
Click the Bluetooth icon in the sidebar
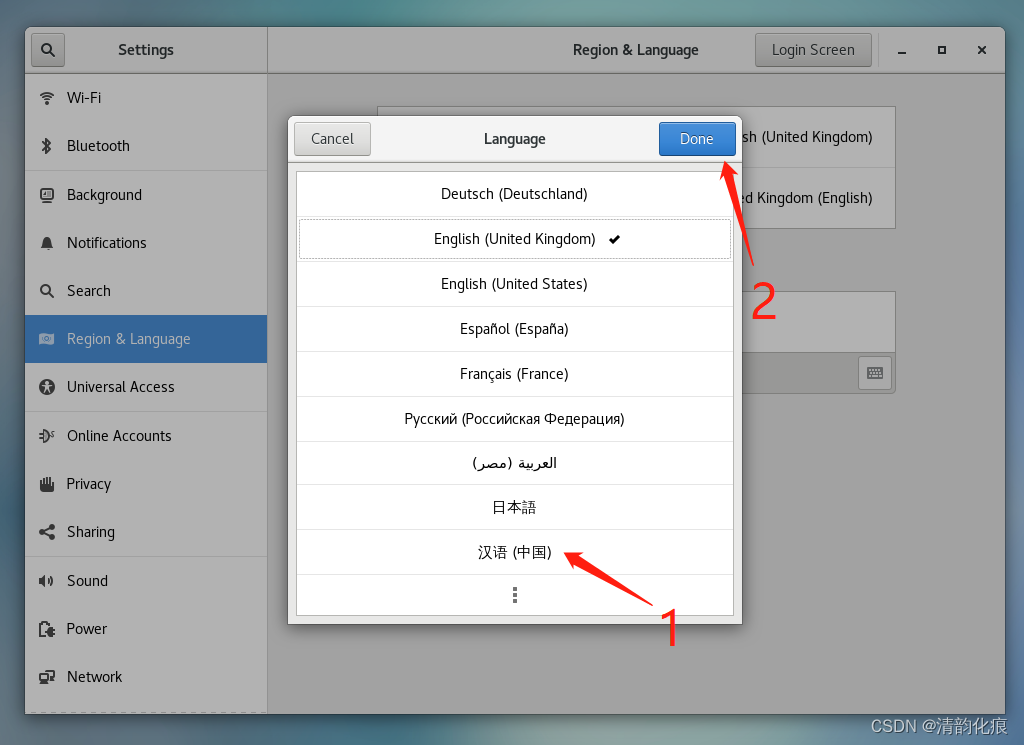click(x=46, y=146)
